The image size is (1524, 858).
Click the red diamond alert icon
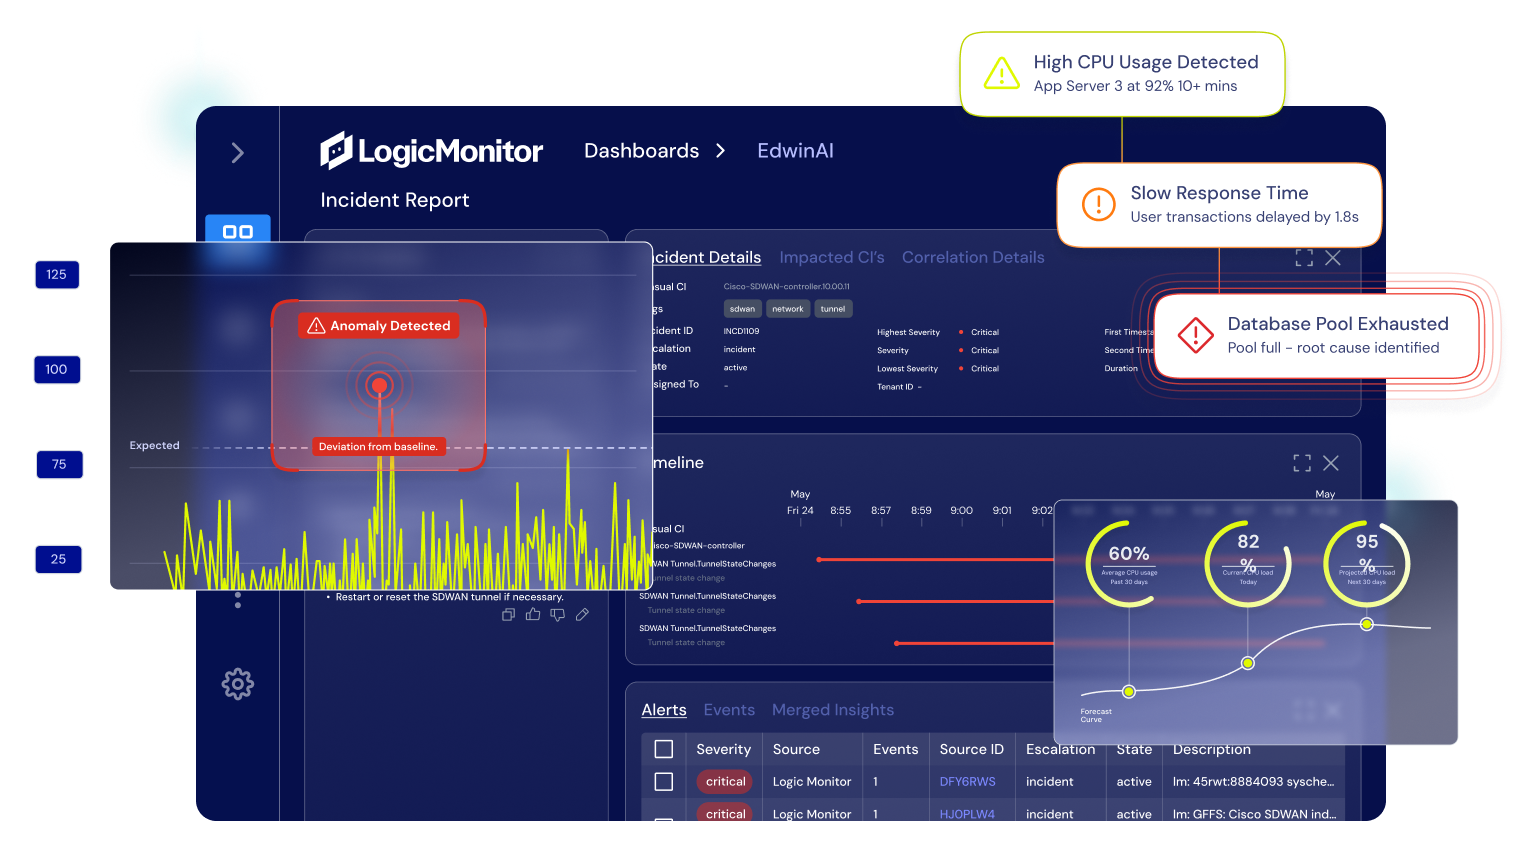point(1195,336)
